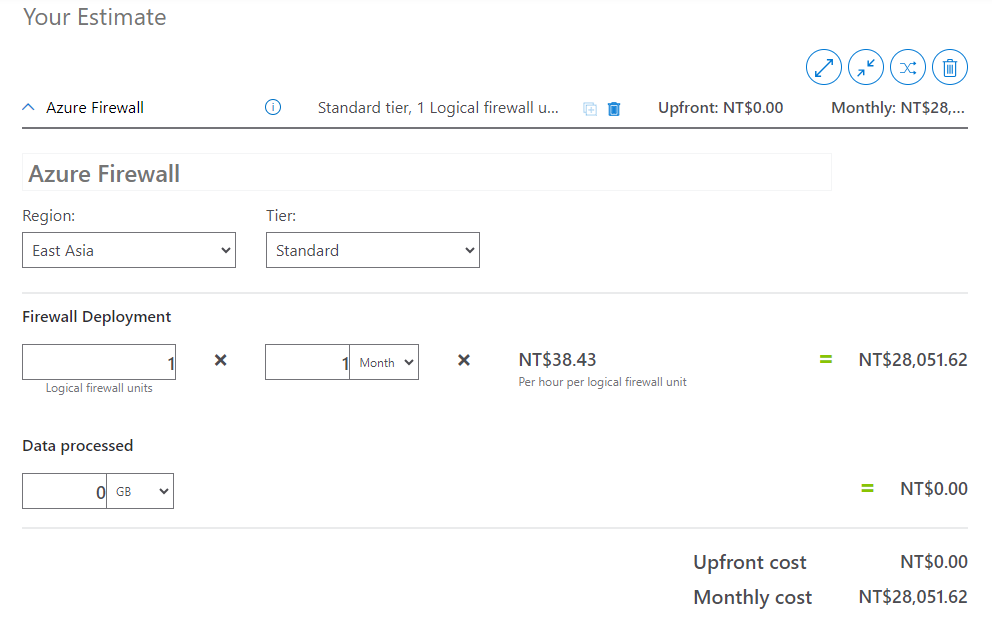Open the Month time unit dropdown
This screenshot has height=631, width=992.
384,362
